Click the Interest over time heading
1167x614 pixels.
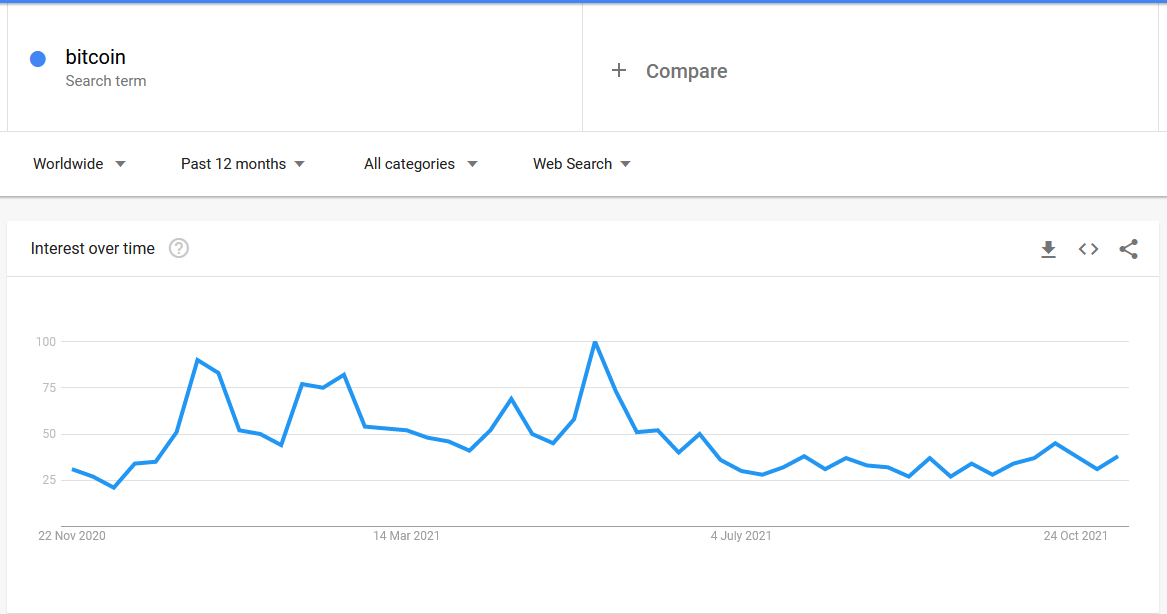(x=93, y=249)
